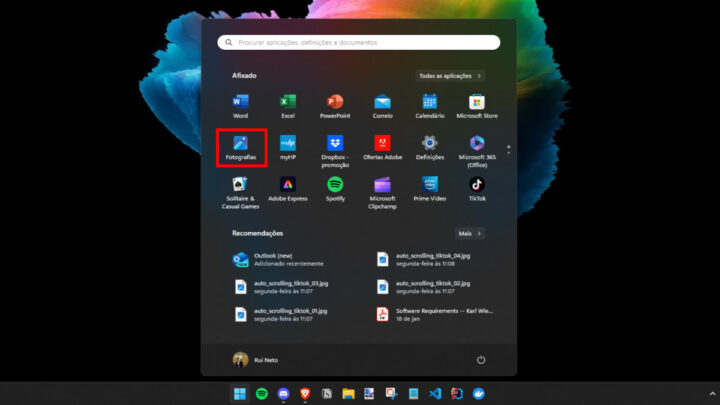Open Prime Video

(430, 189)
